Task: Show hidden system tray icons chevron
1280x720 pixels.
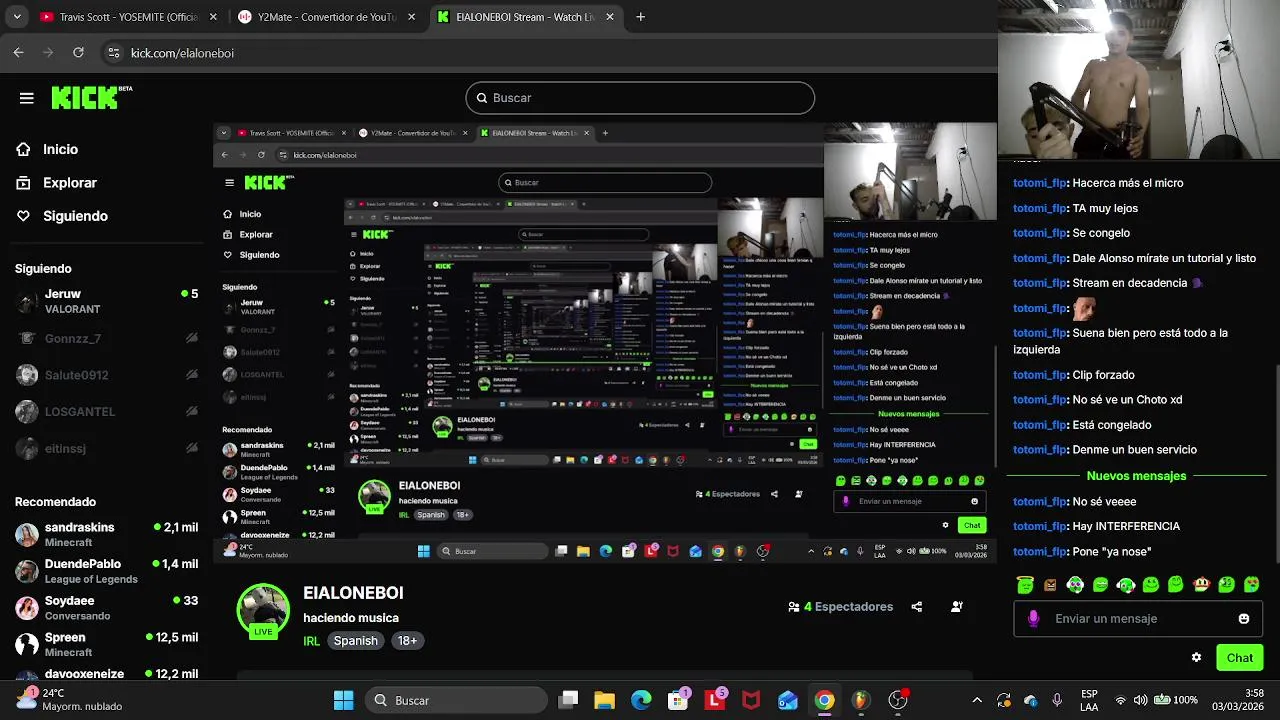Action: pyautogui.click(x=977, y=700)
